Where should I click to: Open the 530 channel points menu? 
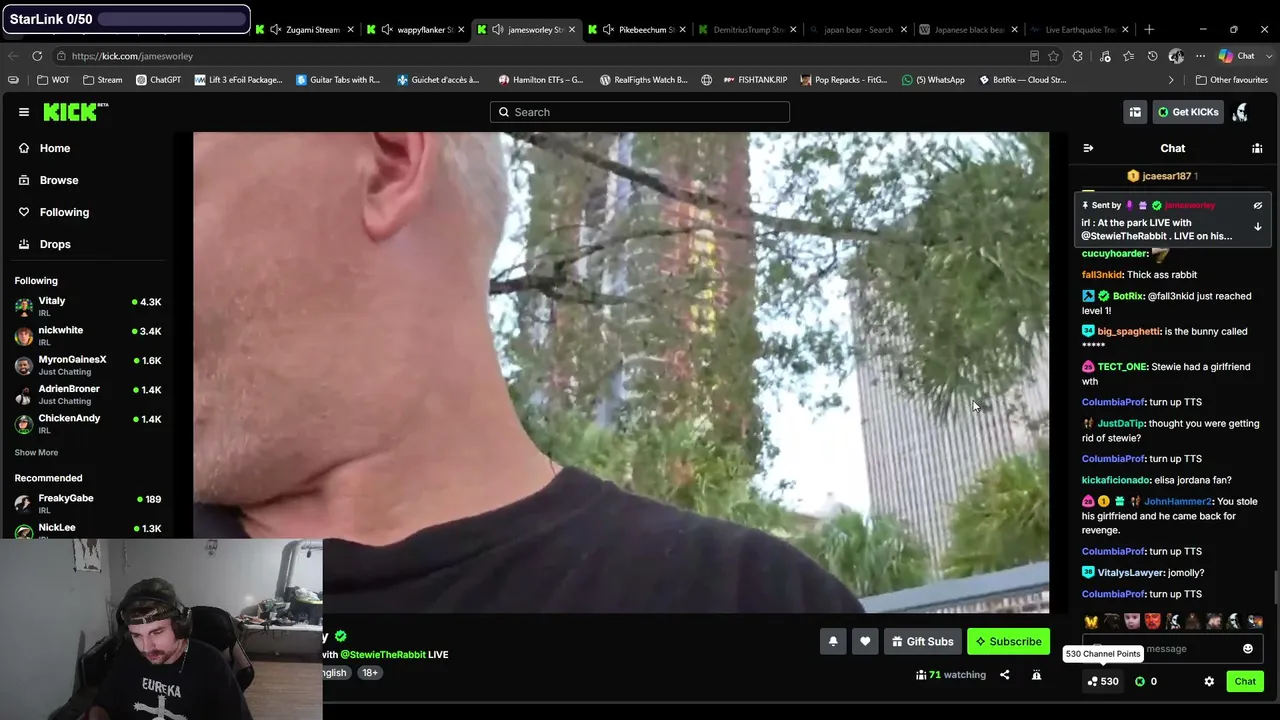1103,681
